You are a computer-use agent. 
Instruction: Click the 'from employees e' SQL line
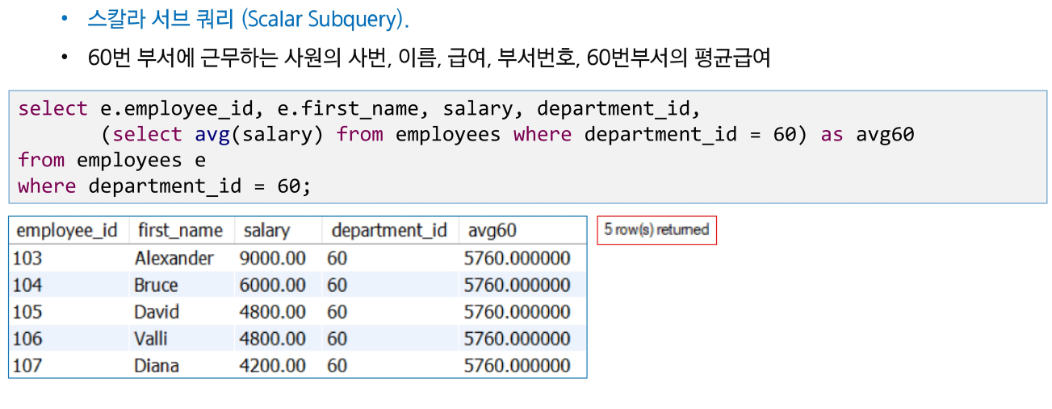(x=111, y=160)
